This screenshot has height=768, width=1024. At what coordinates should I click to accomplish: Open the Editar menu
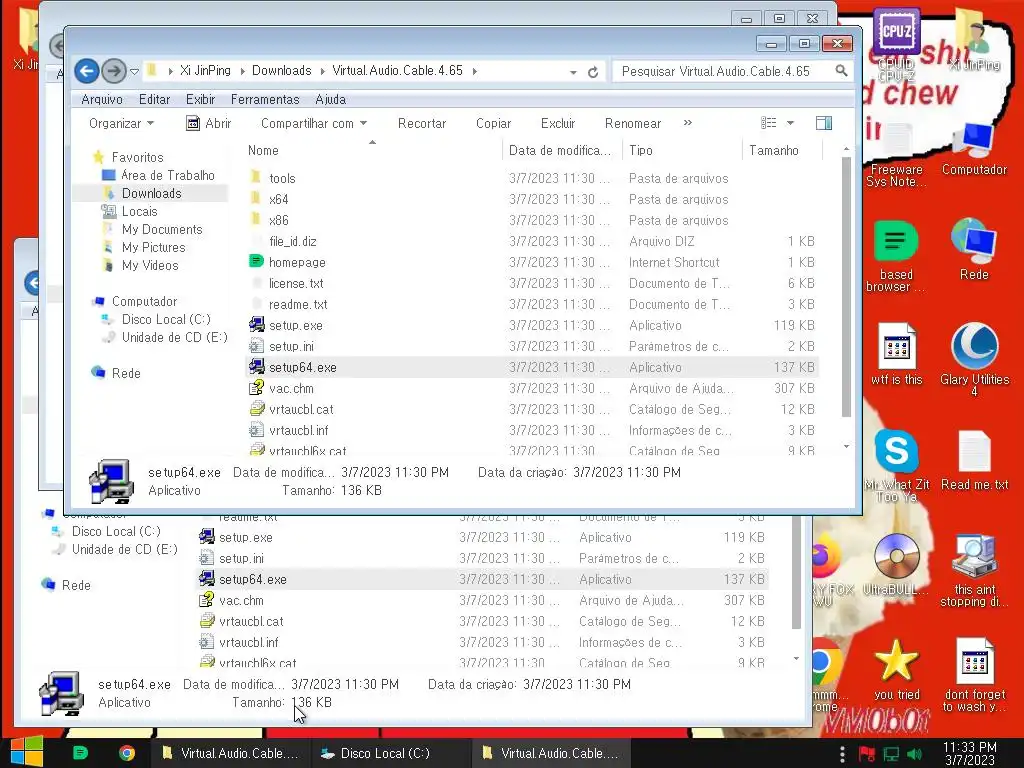click(154, 99)
